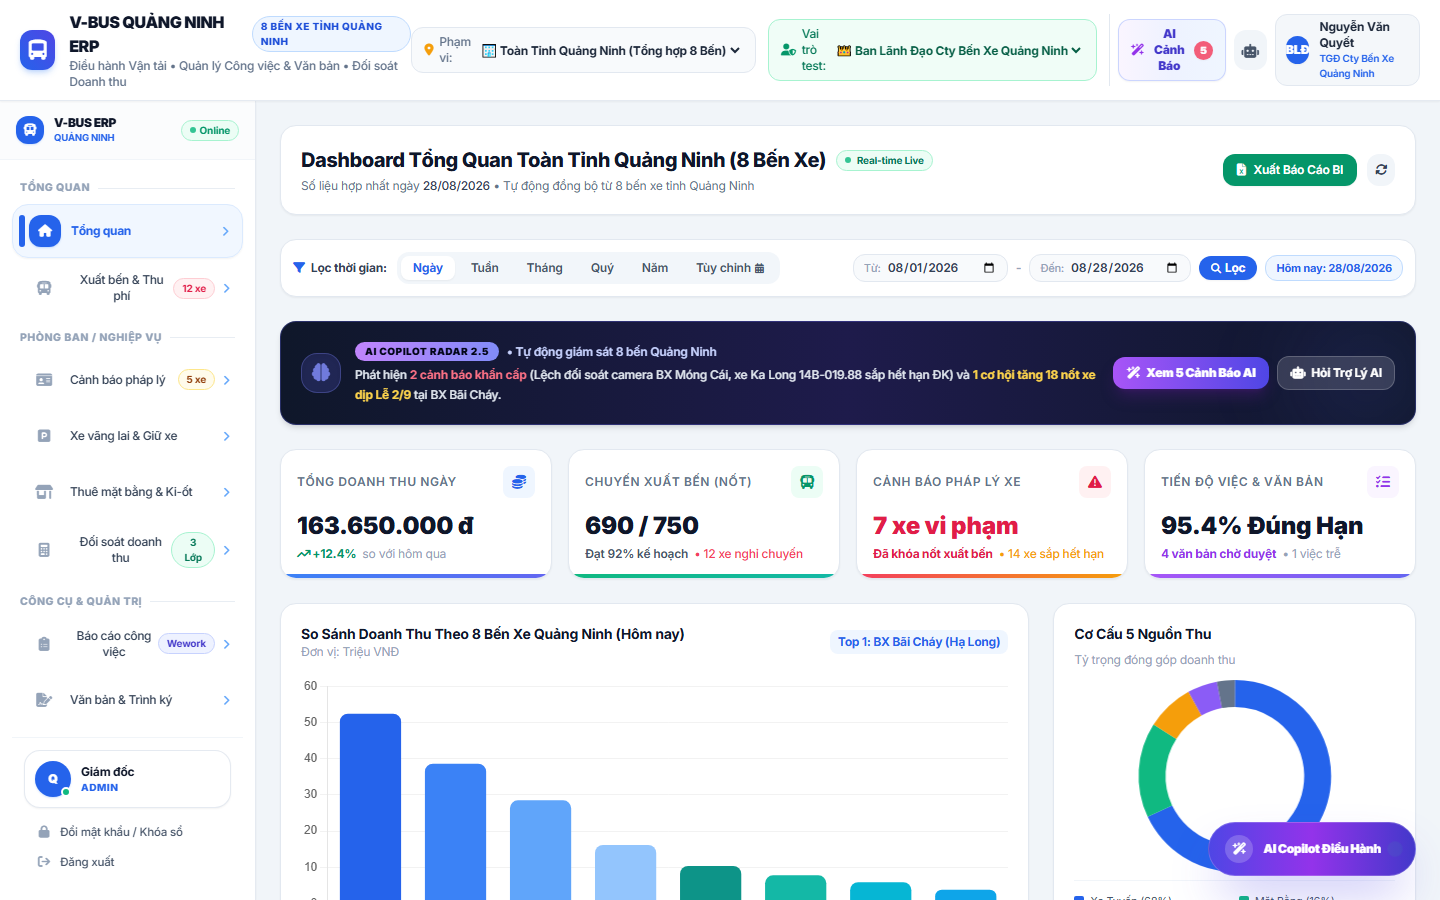Select the Tháng time filter tab
Image resolution: width=1440 pixels, height=900 pixels.
pyautogui.click(x=545, y=268)
